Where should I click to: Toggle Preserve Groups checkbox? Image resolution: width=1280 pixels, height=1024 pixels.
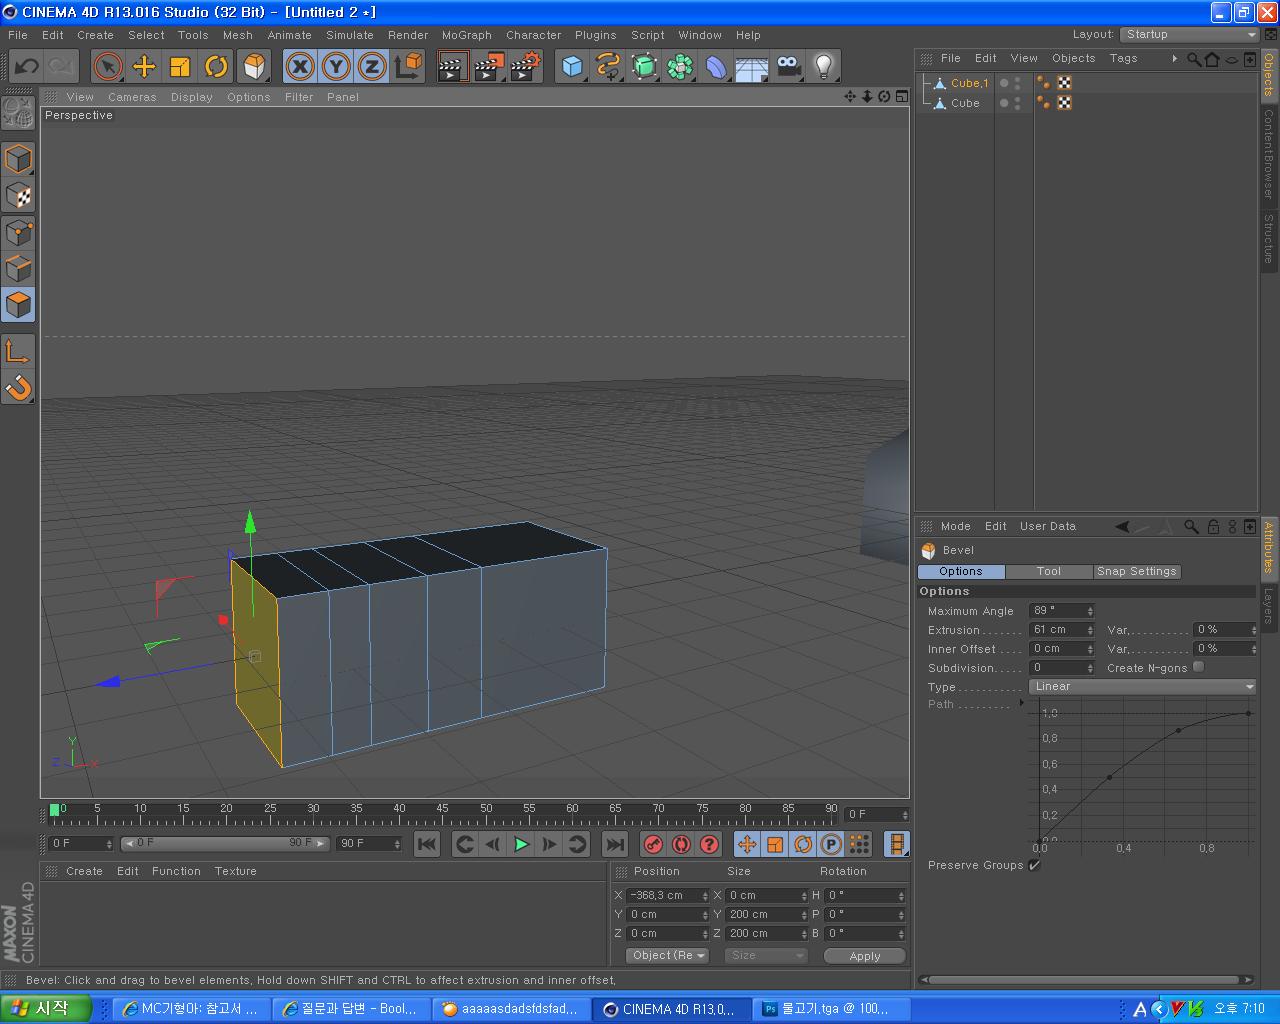pos(1034,865)
